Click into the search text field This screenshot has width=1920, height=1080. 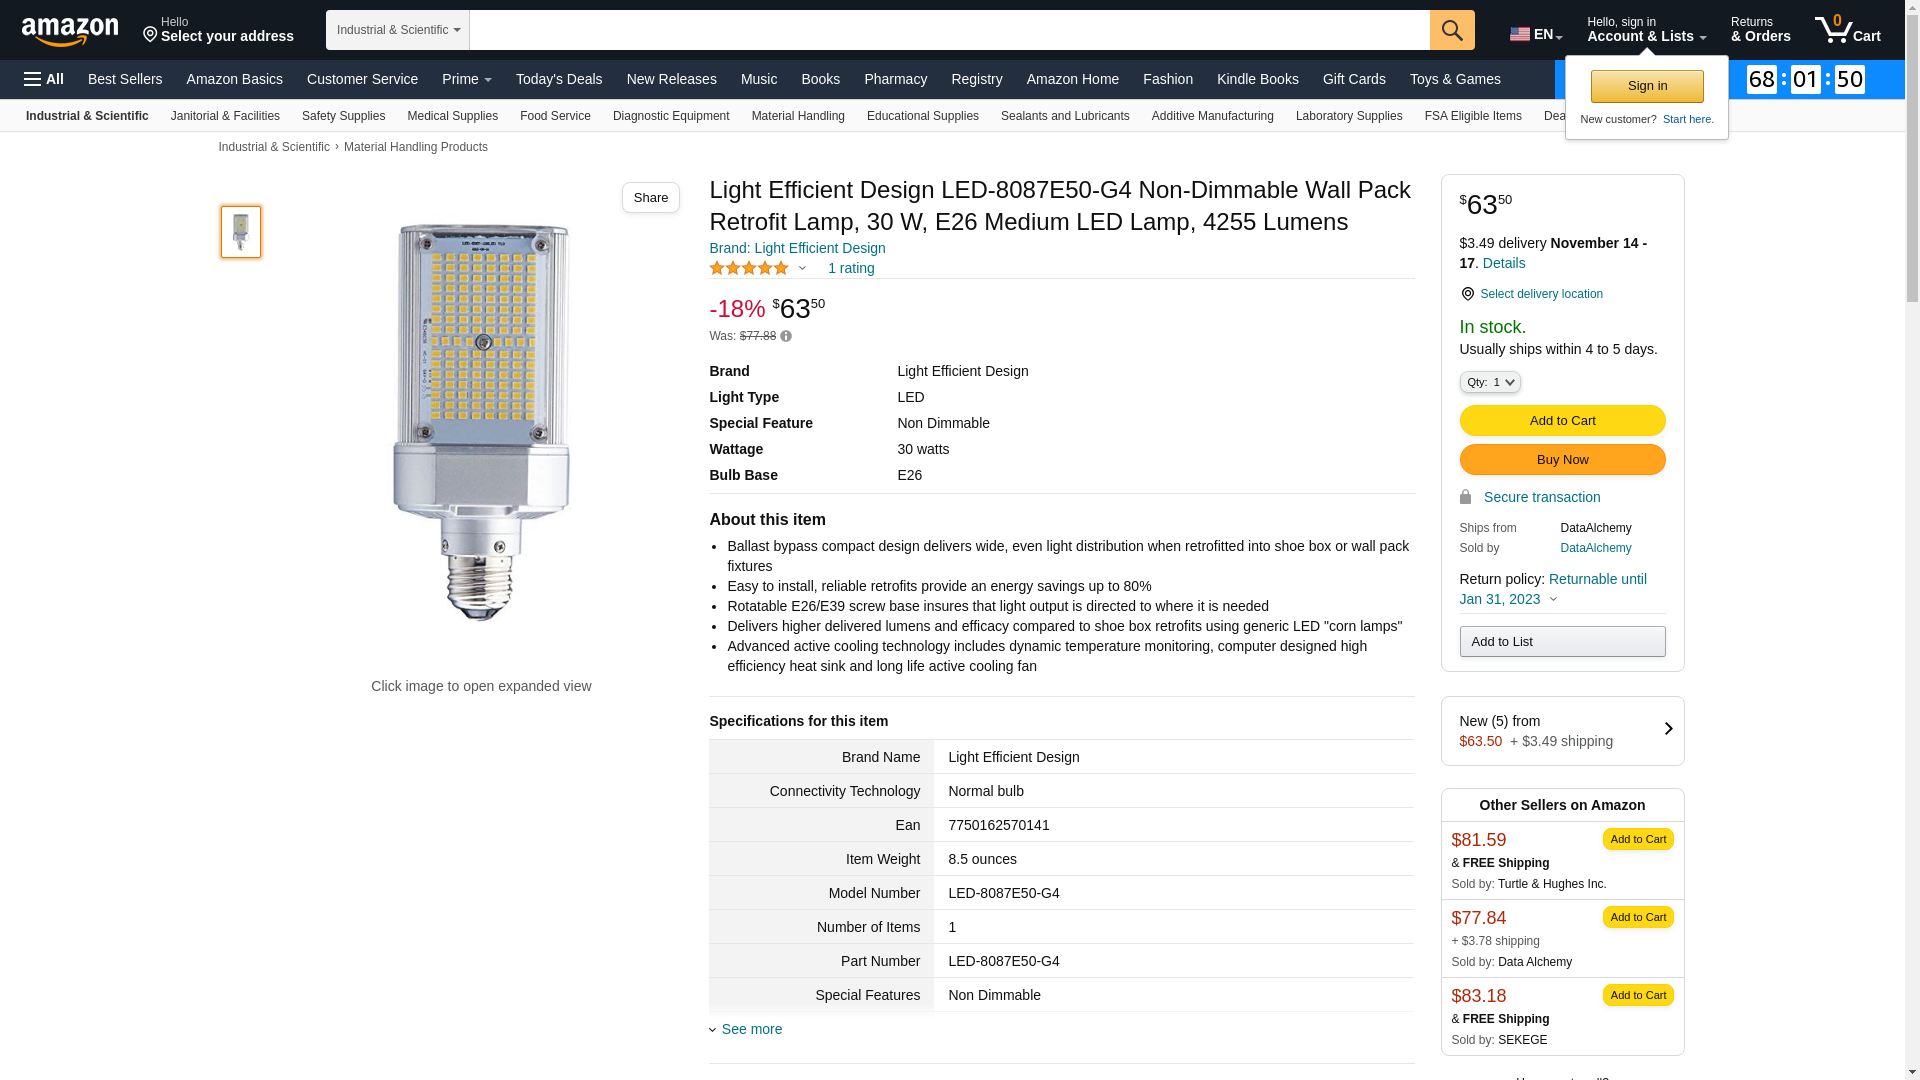(x=950, y=30)
